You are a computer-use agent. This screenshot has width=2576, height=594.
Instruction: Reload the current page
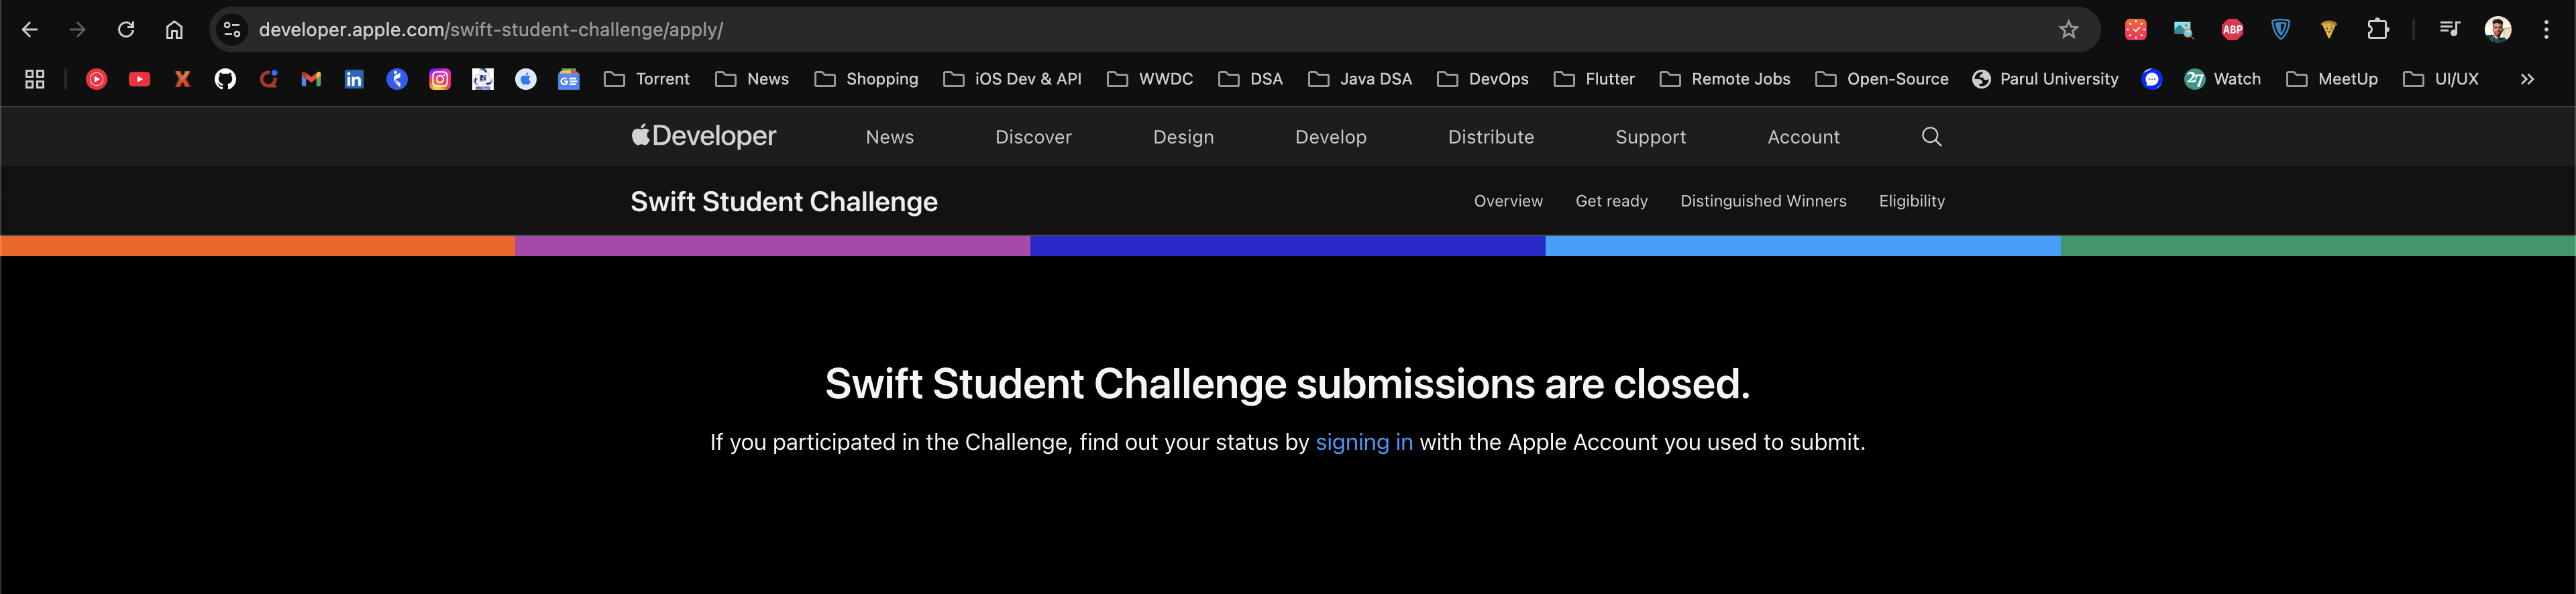pos(126,30)
